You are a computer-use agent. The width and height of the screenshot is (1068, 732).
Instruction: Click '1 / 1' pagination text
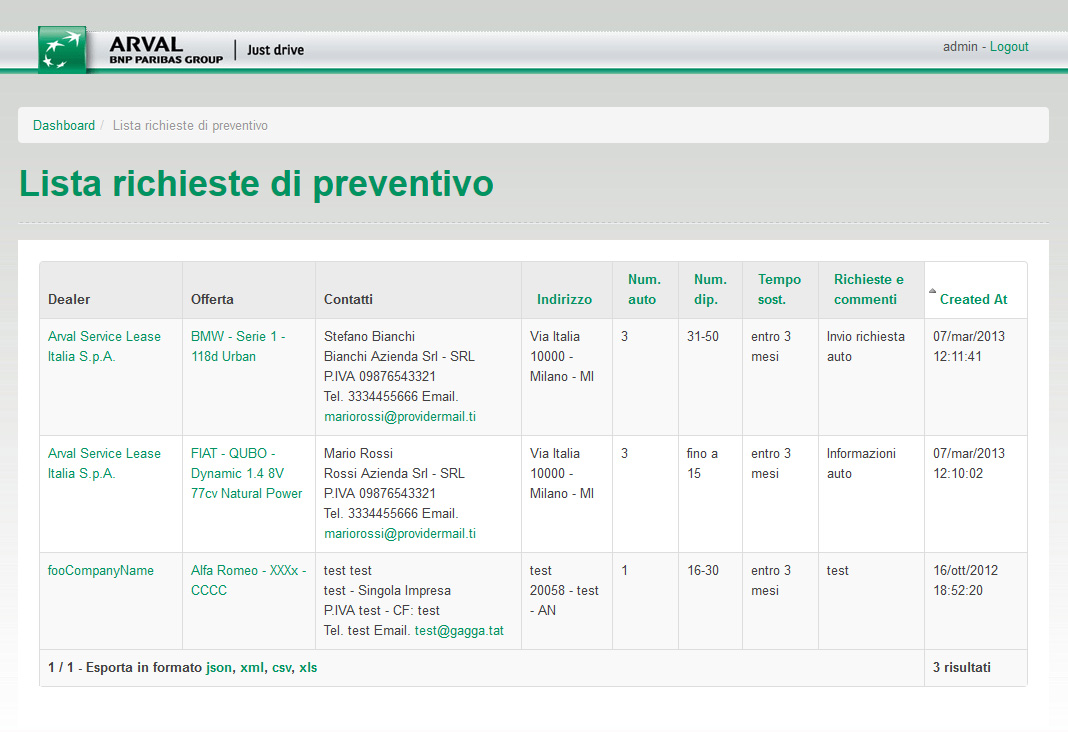coord(61,667)
